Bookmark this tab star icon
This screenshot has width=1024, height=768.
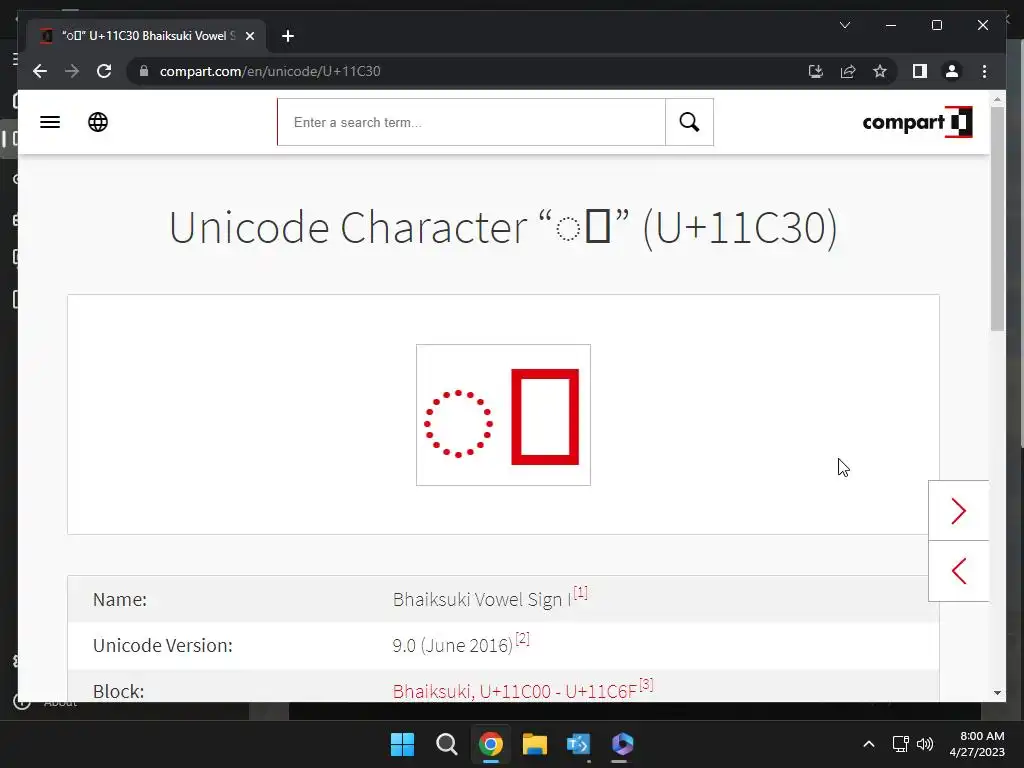click(x=880, y=71)
